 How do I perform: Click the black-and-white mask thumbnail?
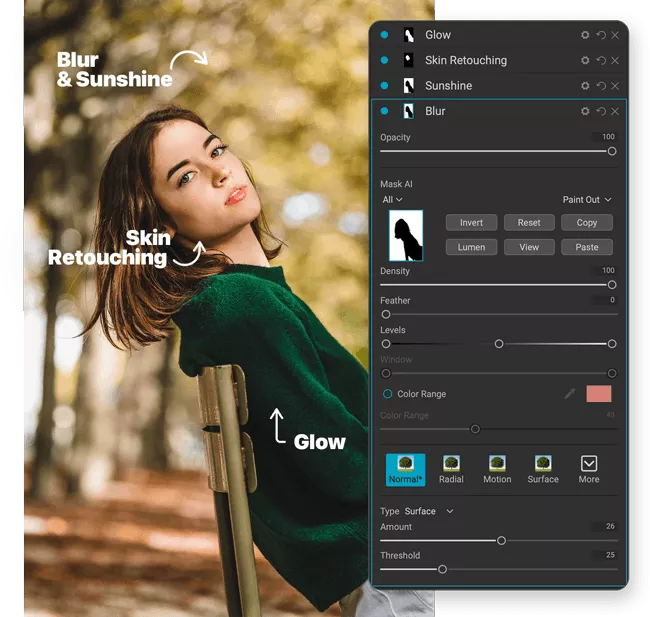(405, 236)
